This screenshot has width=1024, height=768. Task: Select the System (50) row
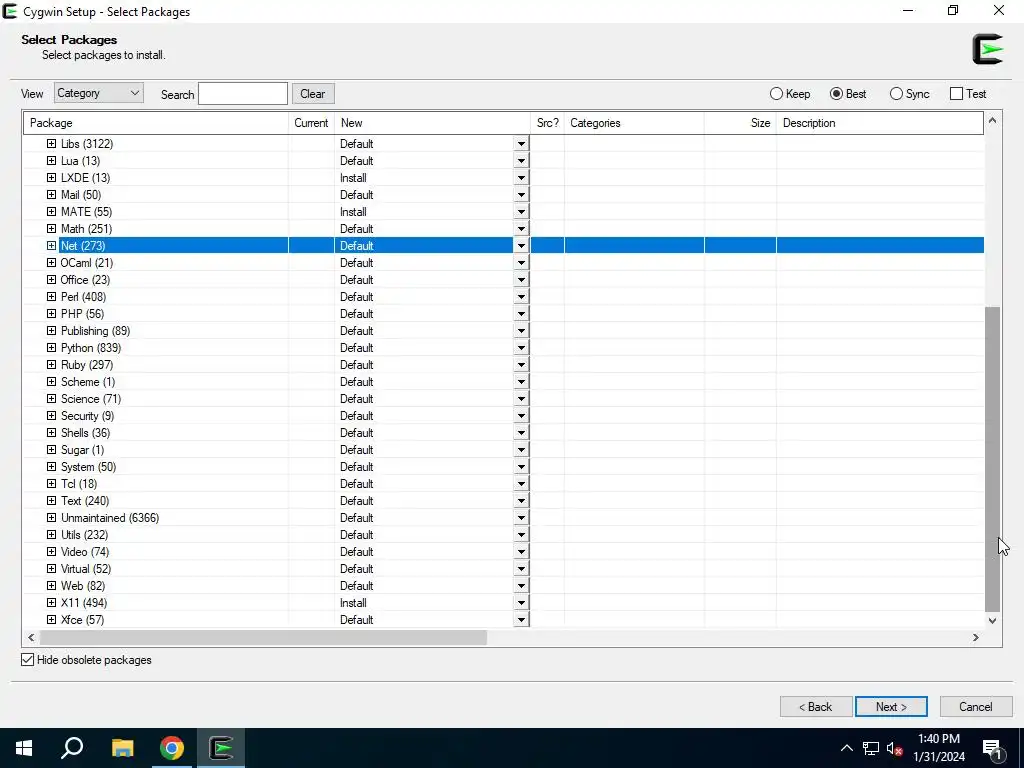click(504, 467)
